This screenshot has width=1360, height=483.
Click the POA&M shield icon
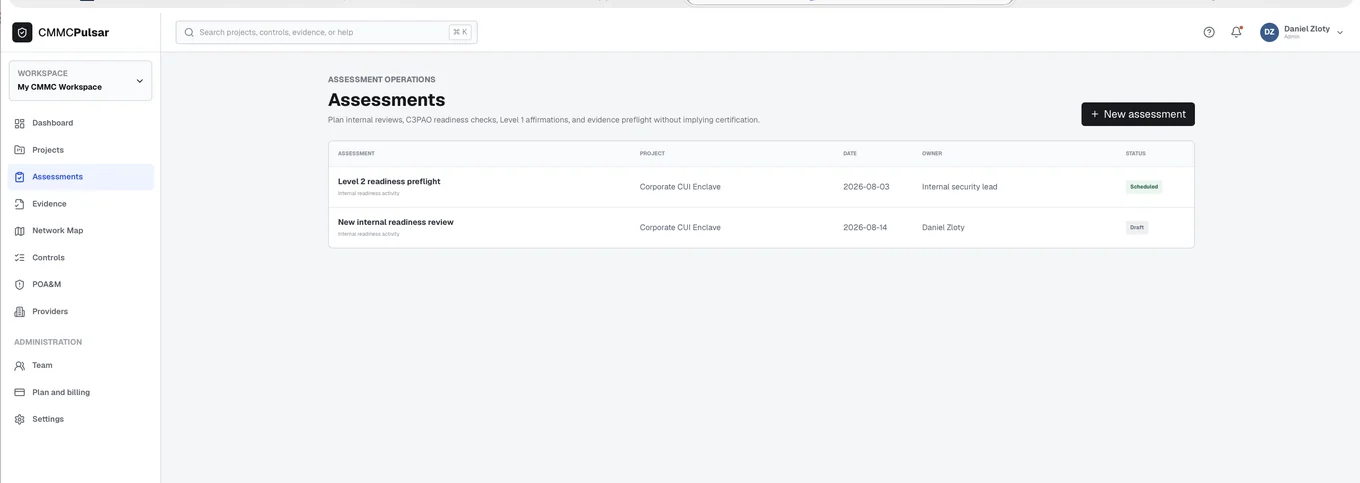19,285
